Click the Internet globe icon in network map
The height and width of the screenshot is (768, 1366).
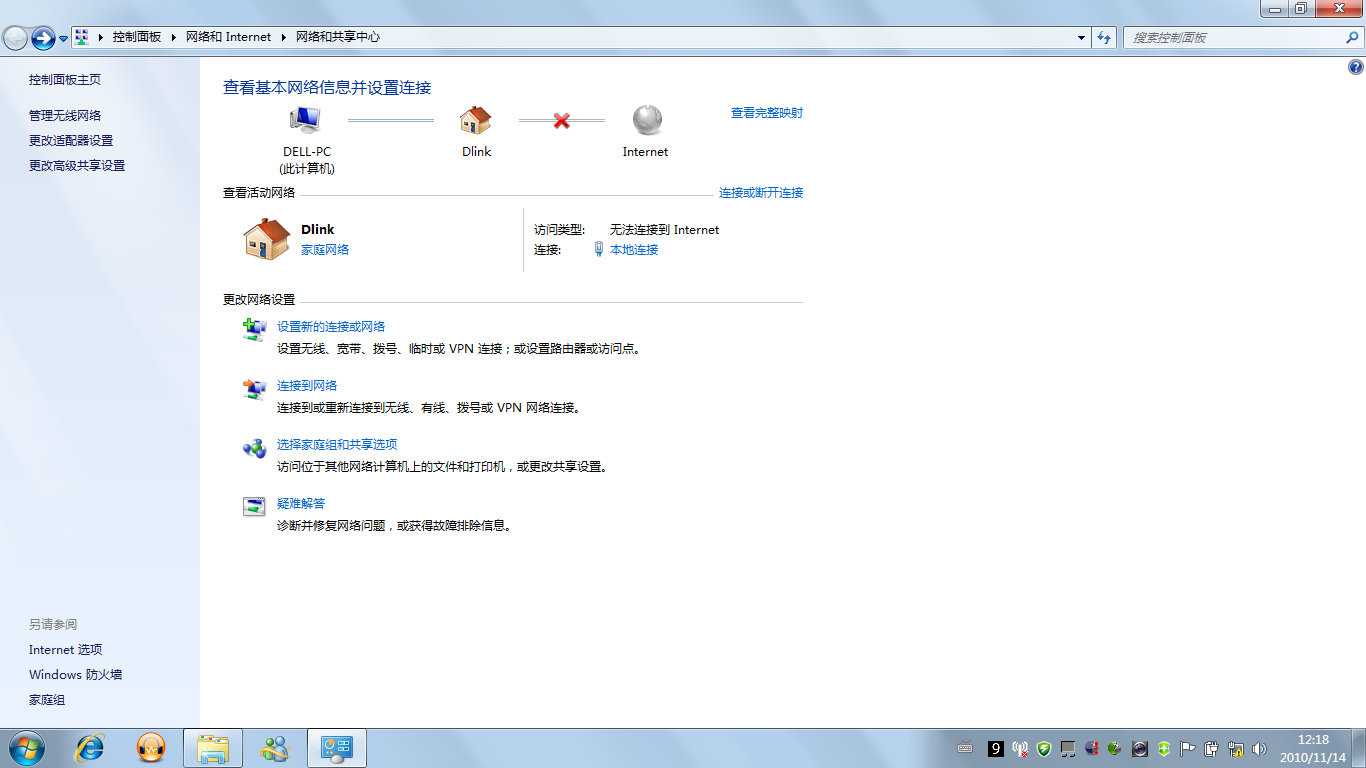646,120
